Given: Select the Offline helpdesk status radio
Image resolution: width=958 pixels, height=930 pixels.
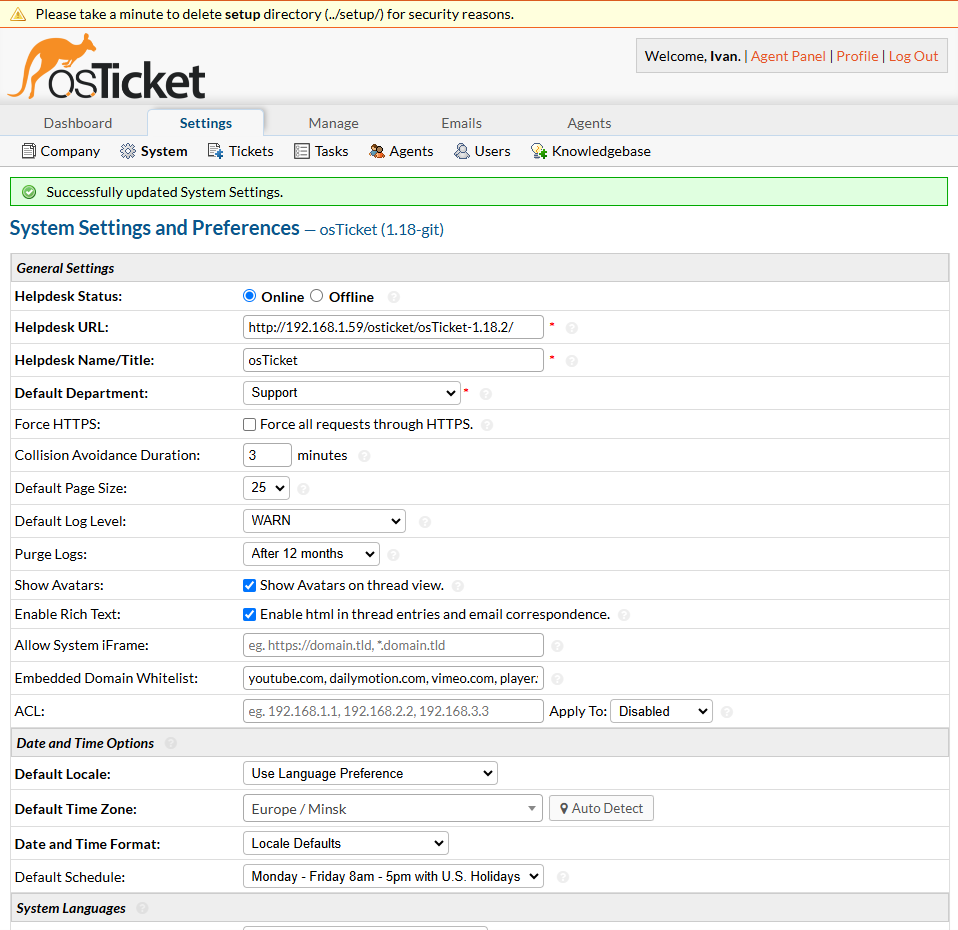Looking at the screenshot, I should [316, 296].
